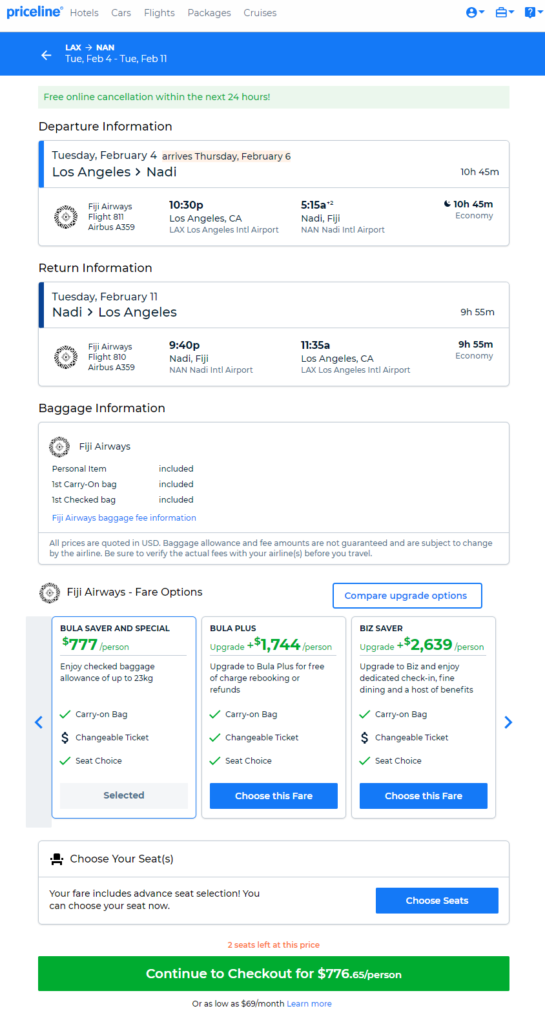Click Carry-on Bag checkmark in Biz Saver card
This screenshot has height=1024, width=545.
click(x=365, y=714)
